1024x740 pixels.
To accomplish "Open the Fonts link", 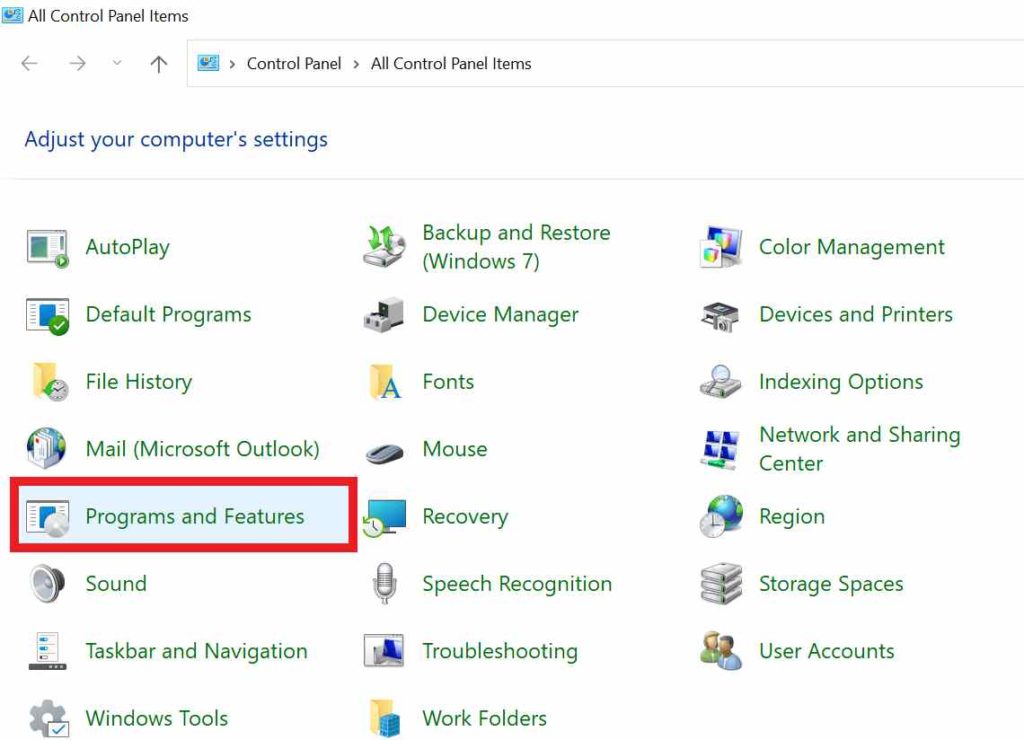I will coord(448,382).
